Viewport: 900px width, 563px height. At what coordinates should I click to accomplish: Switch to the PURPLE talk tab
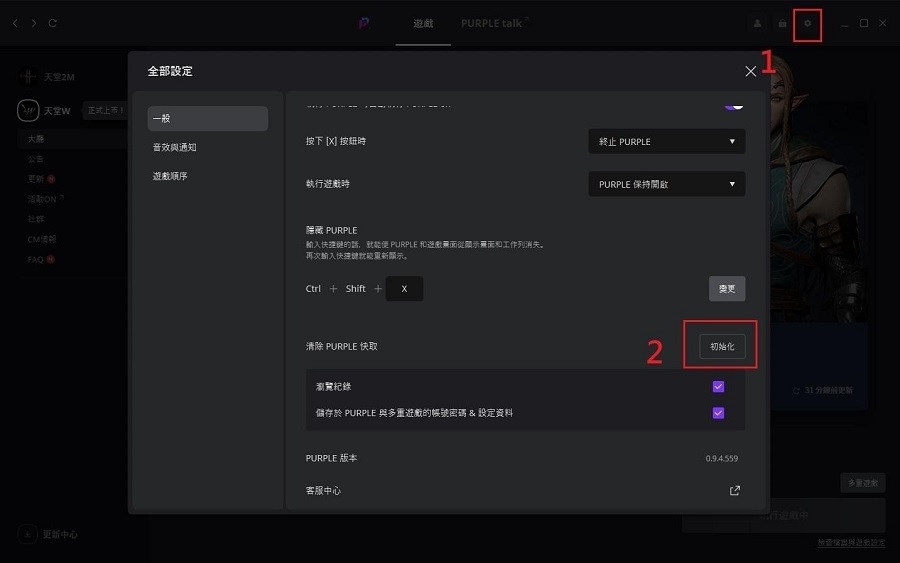point(494,24)
